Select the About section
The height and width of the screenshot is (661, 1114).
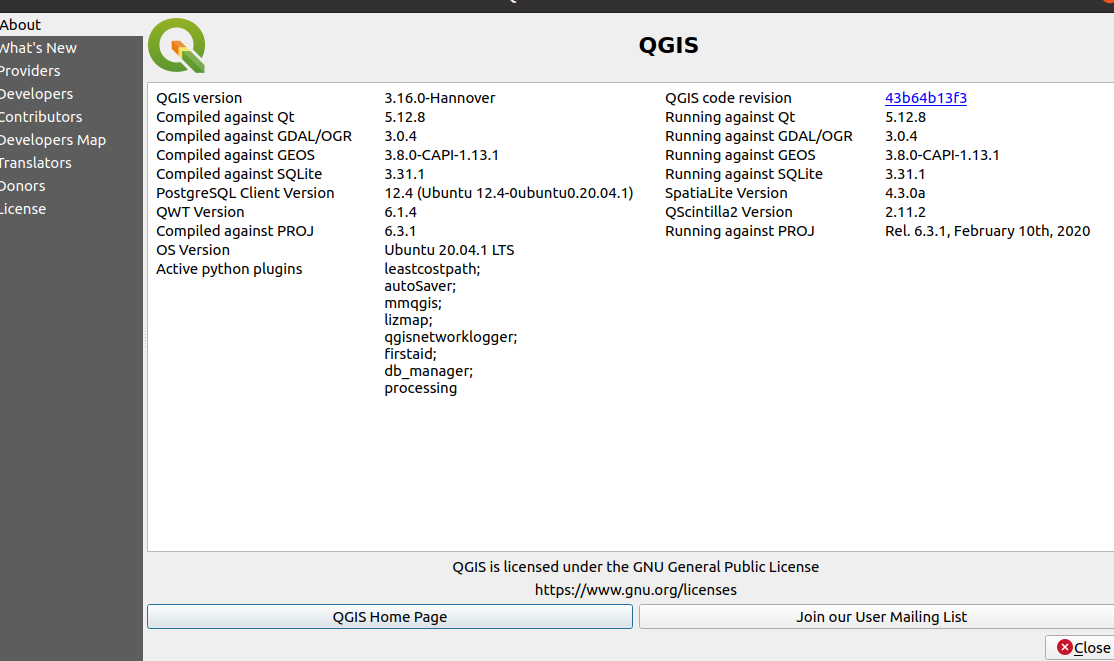coord(21,24)
